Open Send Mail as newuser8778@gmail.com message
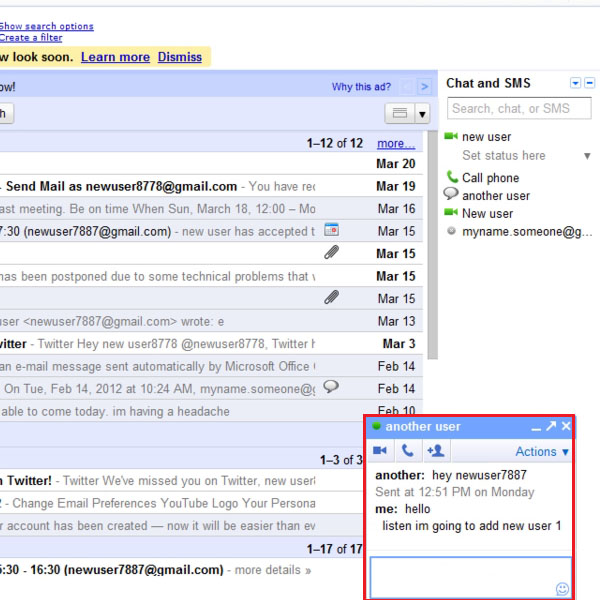Viewport: 600px width, 600px height. (210, 186)
